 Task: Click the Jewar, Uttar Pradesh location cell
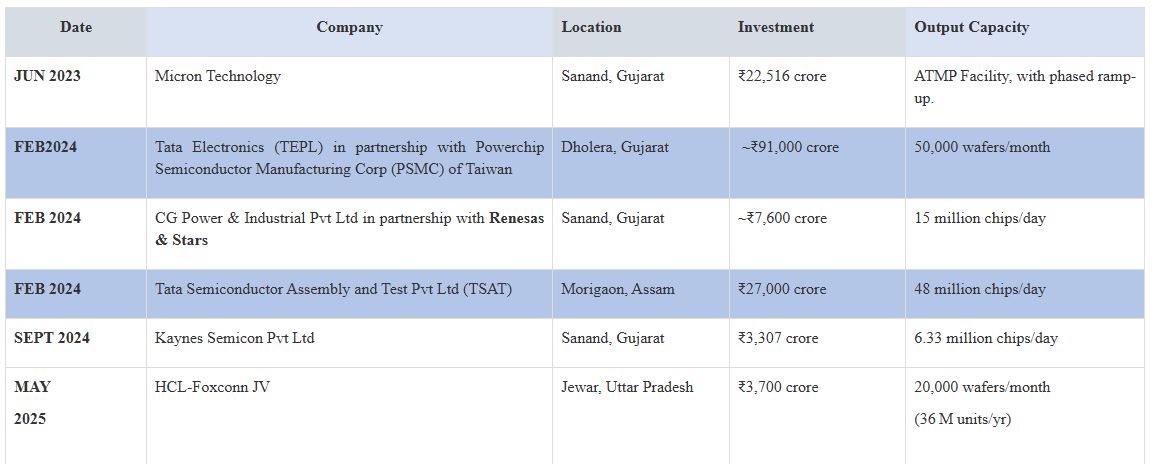(x=641, y=415)
